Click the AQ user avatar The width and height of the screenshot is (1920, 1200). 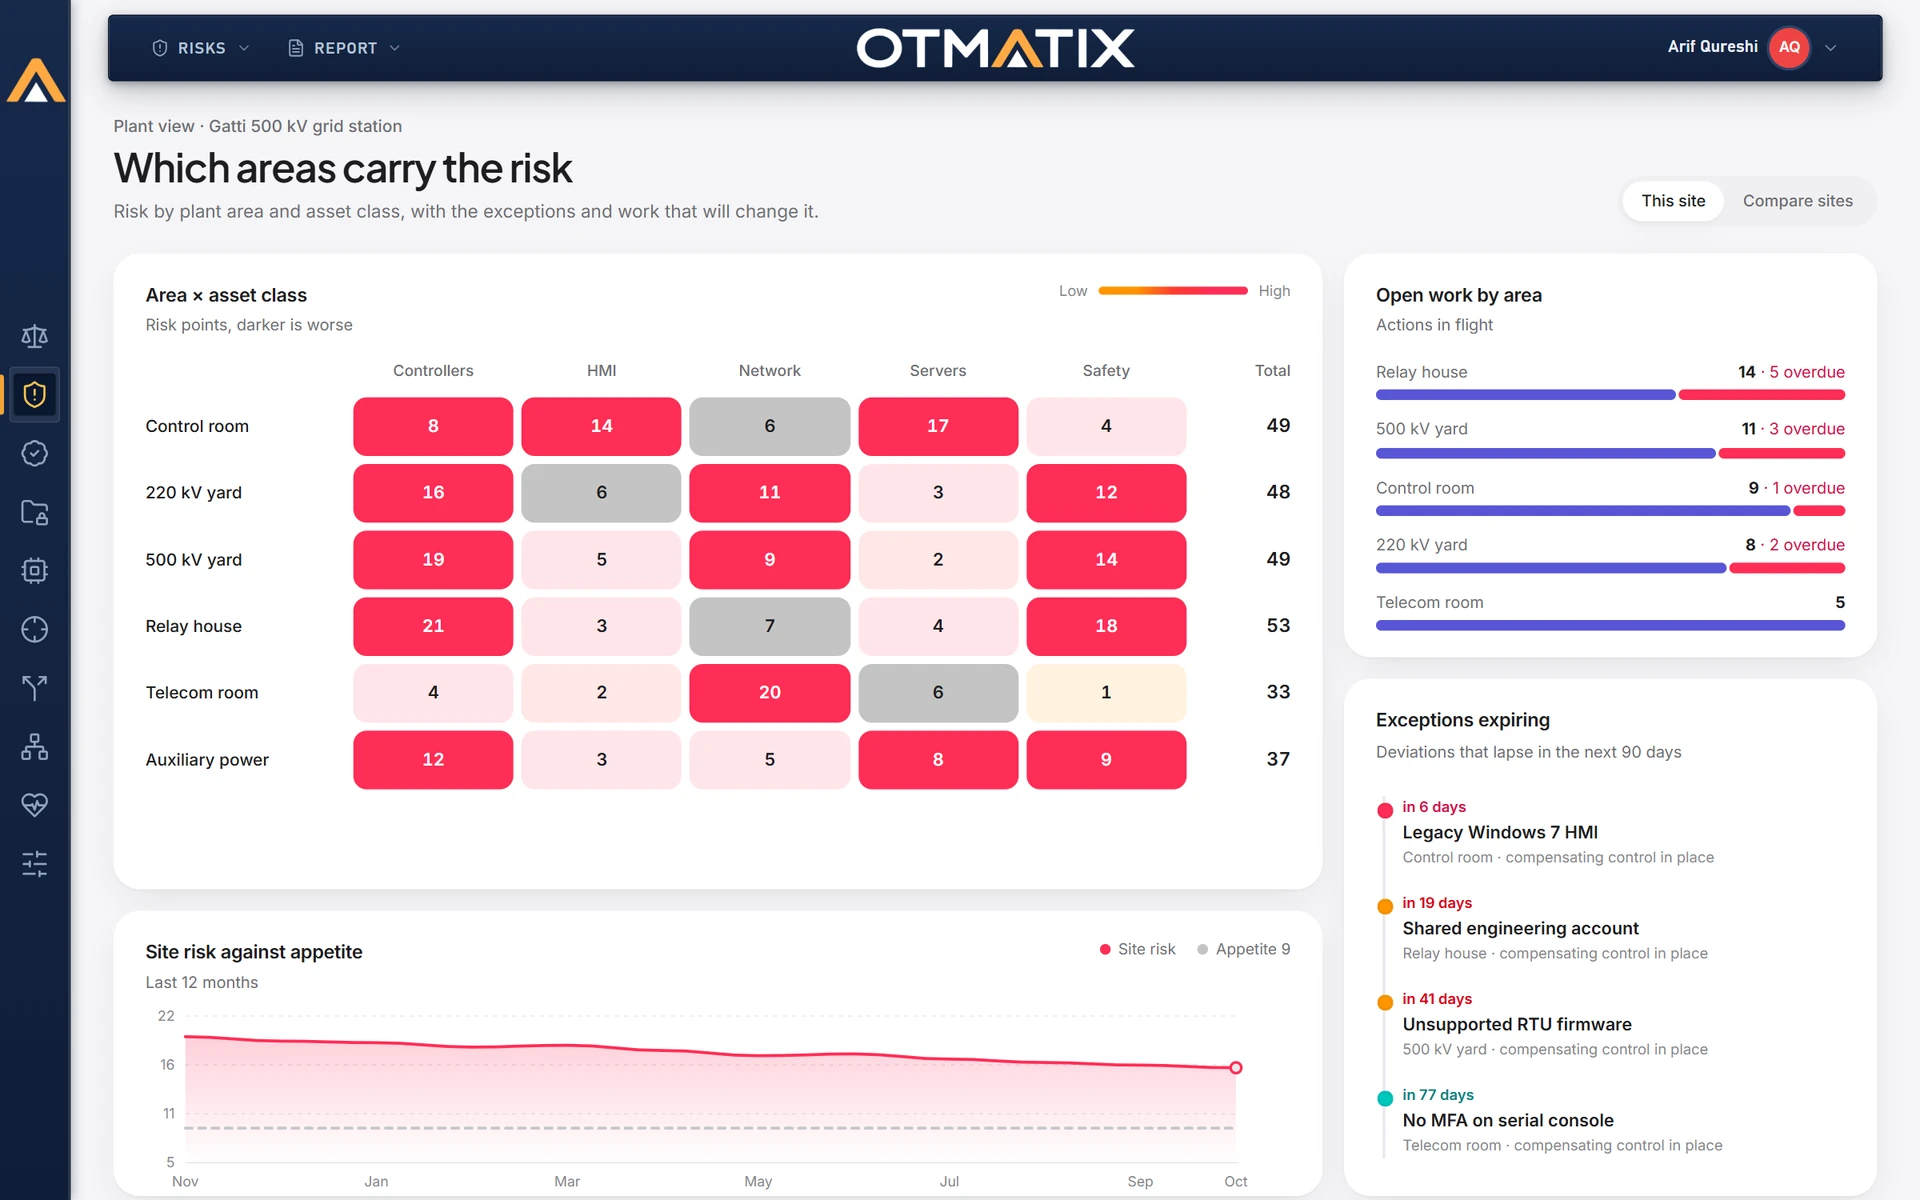[1789, 47]
